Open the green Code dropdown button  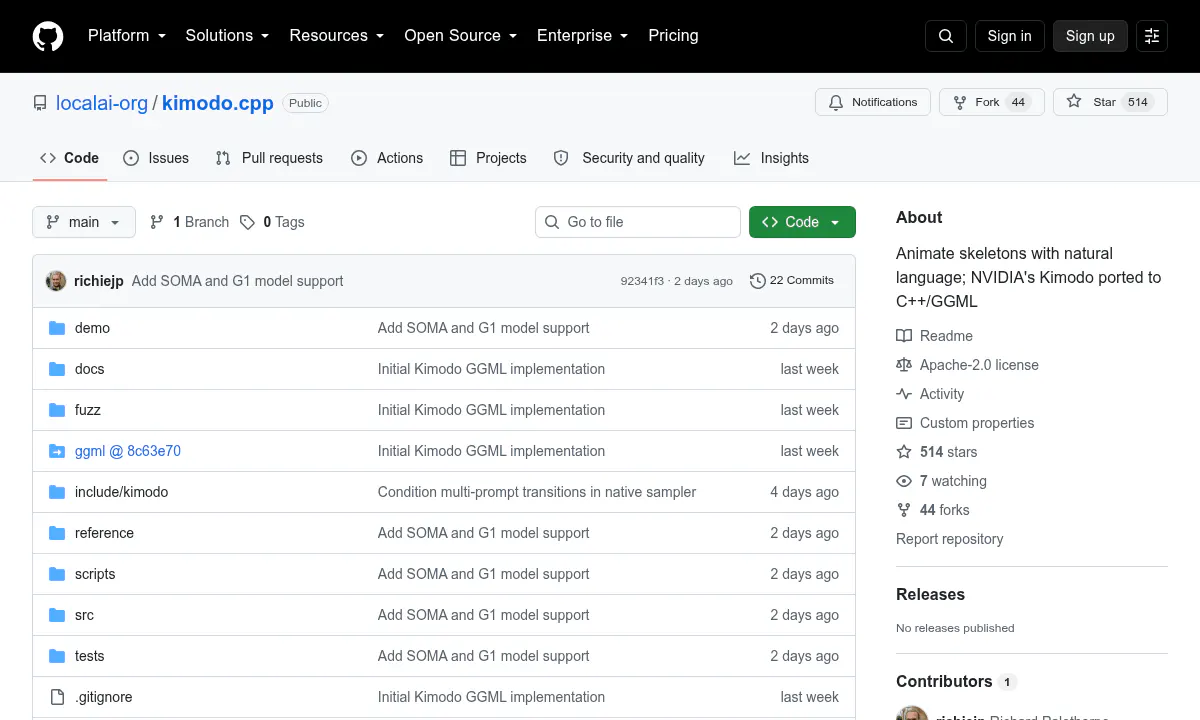click(802, 222)
